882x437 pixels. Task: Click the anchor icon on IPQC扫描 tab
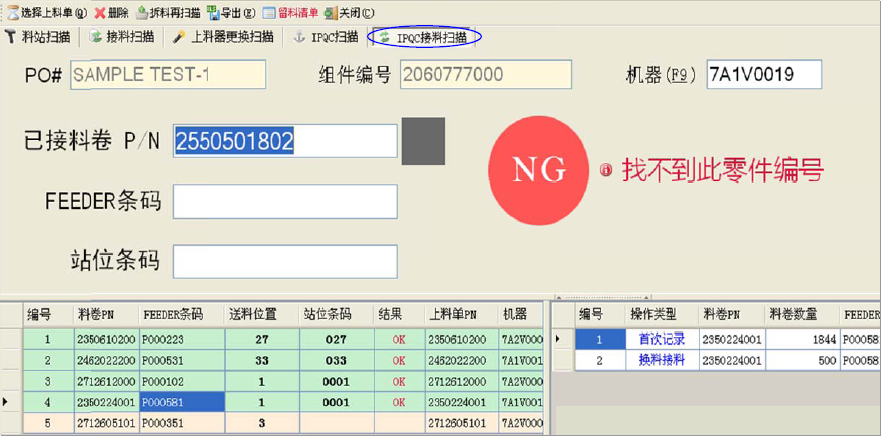pyautogui.click(x=300, y=37)
